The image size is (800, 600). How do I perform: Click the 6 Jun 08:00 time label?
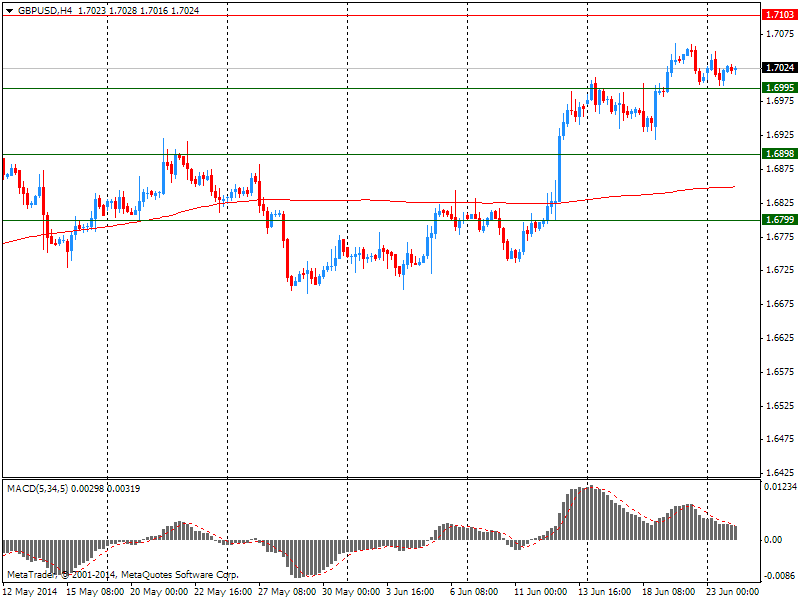(474, 592)
